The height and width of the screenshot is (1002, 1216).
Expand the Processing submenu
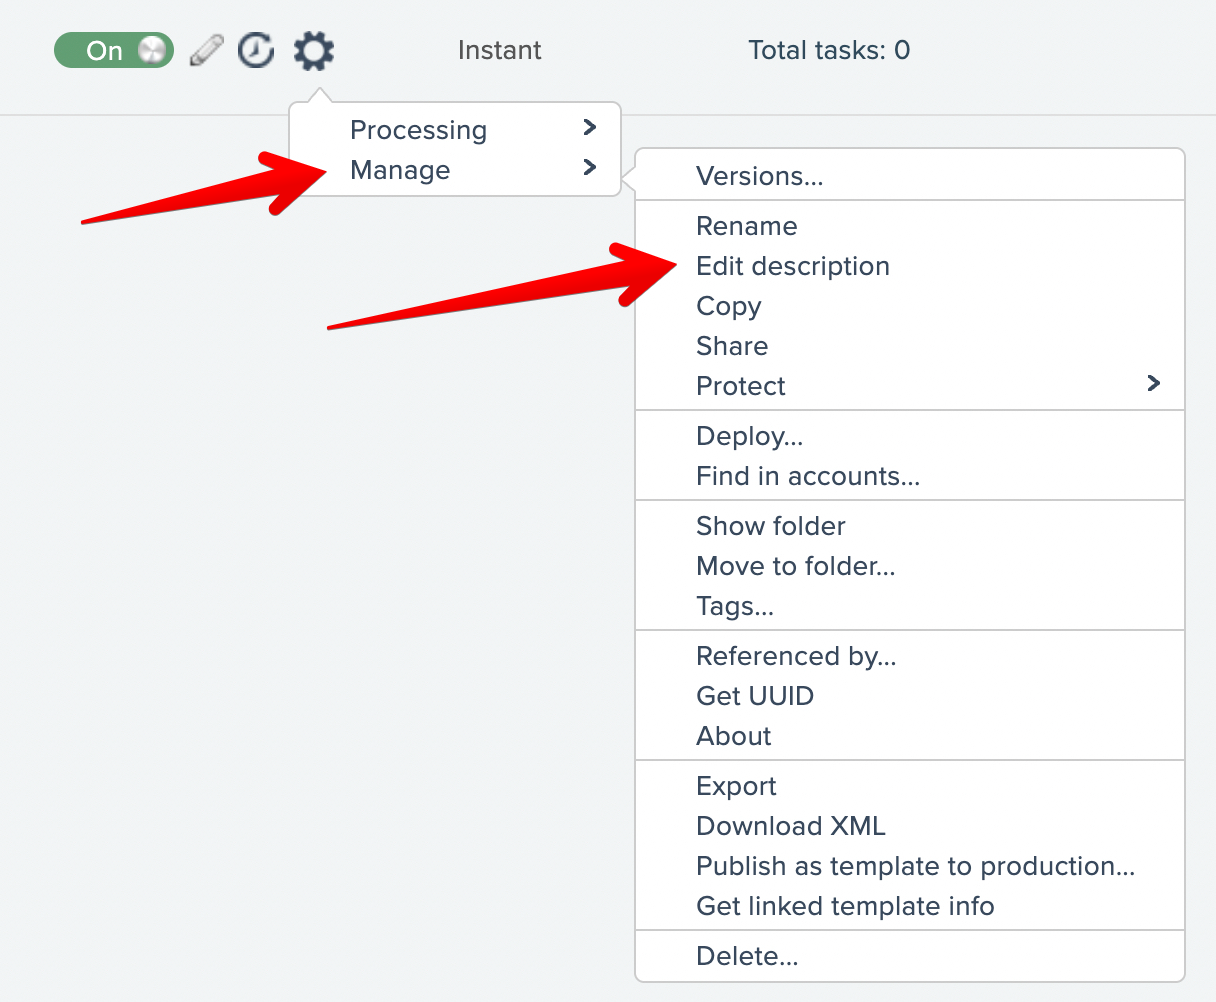click(418, 130)
